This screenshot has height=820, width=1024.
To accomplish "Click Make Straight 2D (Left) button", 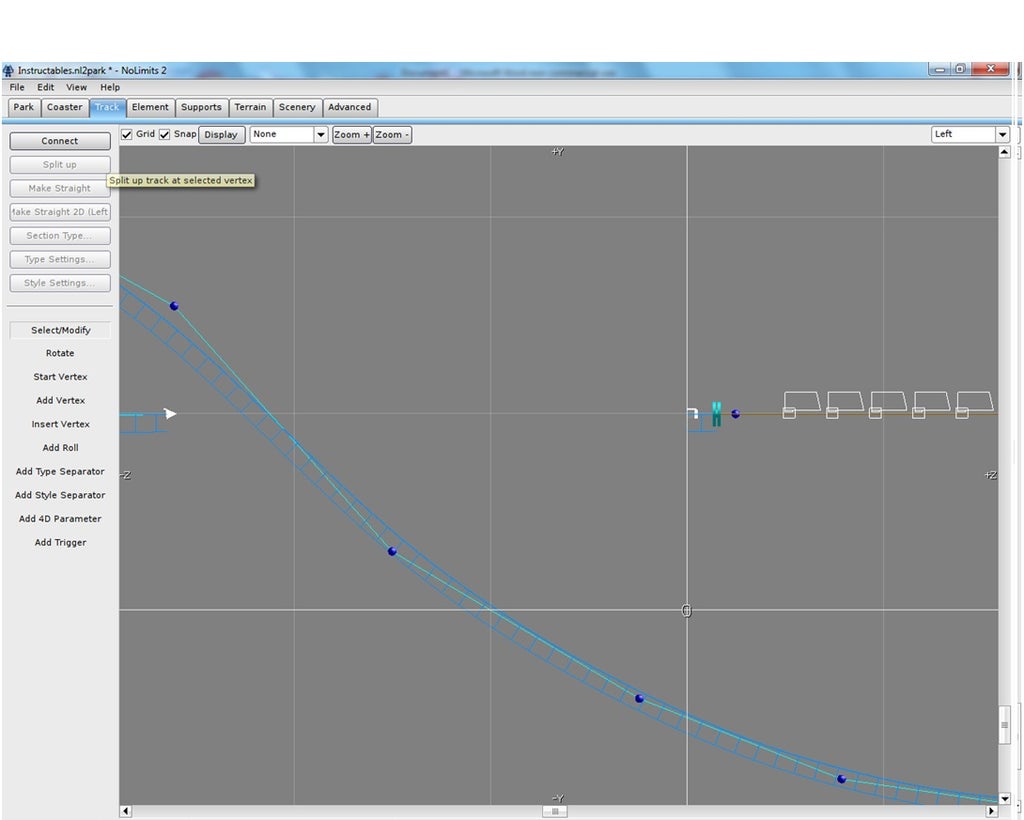I will tap(60, 212).
